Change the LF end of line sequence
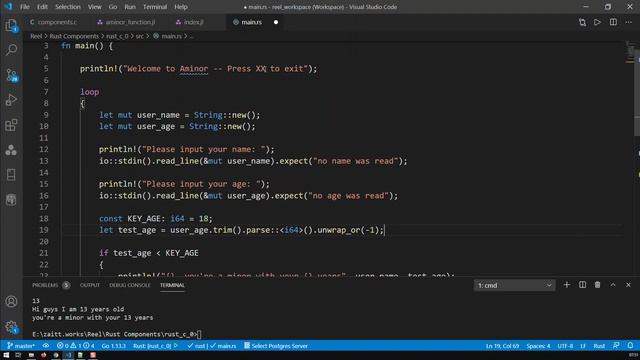Viewport: 640px width, 360px height. point(583,346)
